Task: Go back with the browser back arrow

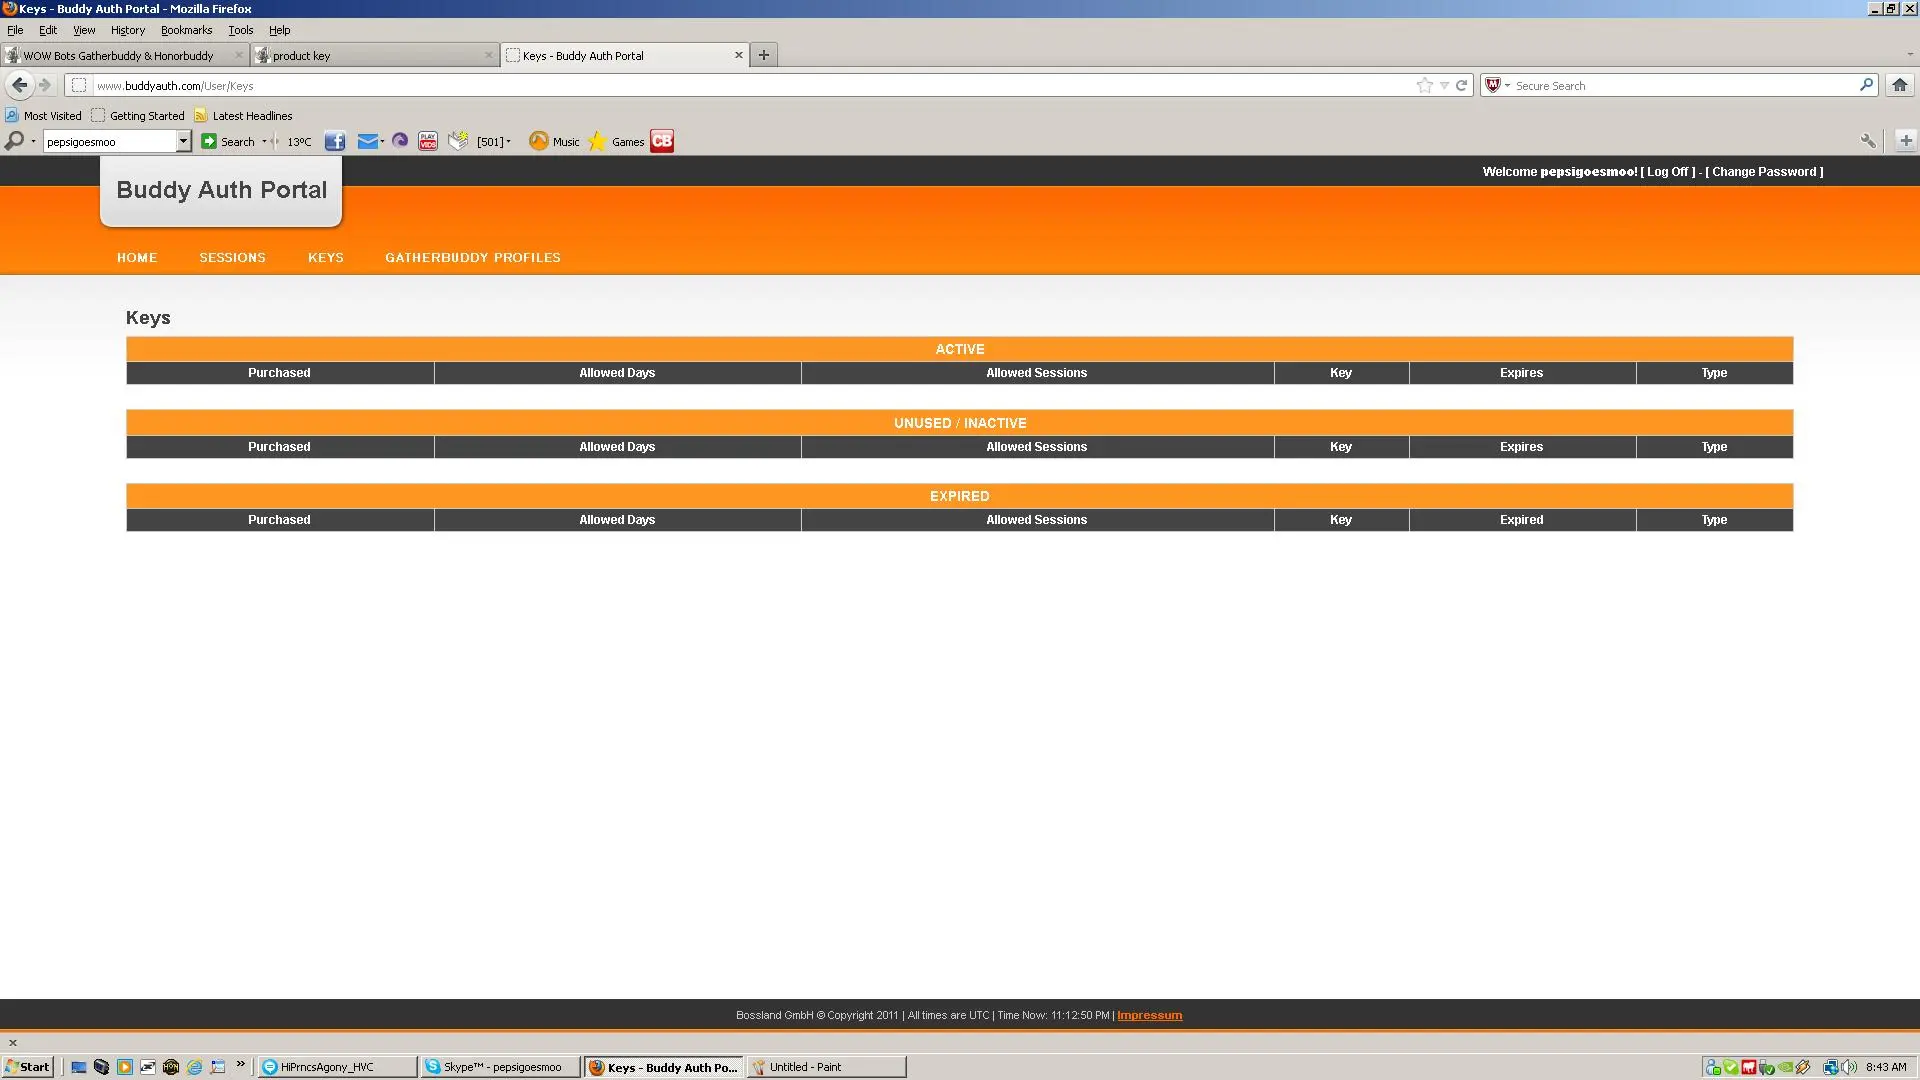Action: (19, 85)
